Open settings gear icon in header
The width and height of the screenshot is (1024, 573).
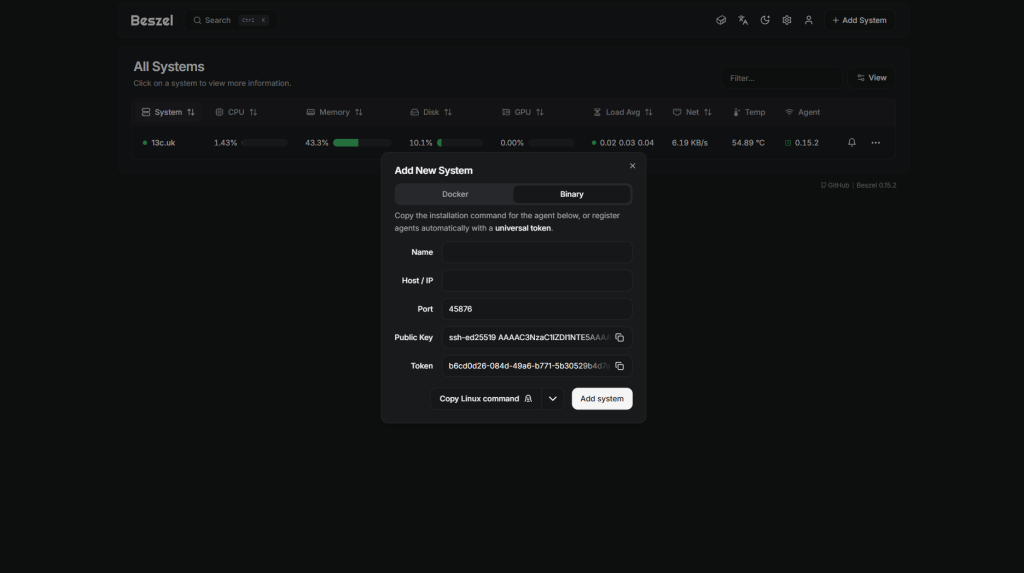tap(787, 20)
